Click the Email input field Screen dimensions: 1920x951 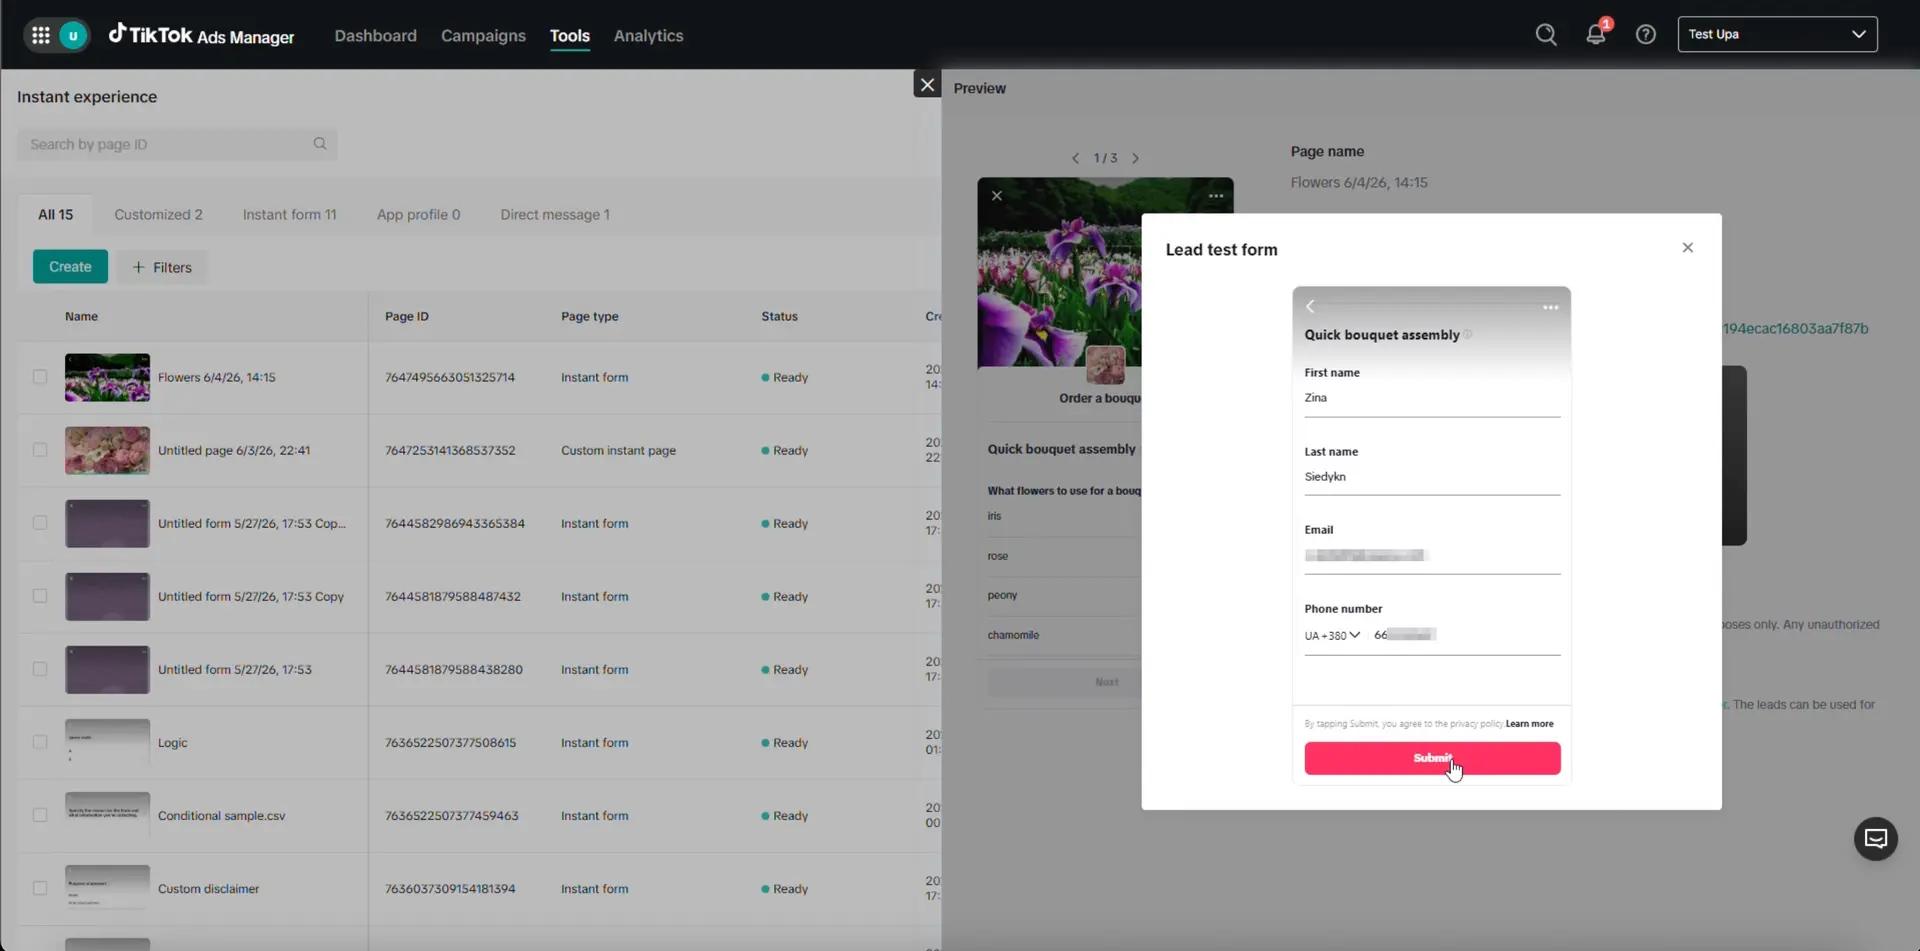pyautogui.click(x=1432, y=556)
